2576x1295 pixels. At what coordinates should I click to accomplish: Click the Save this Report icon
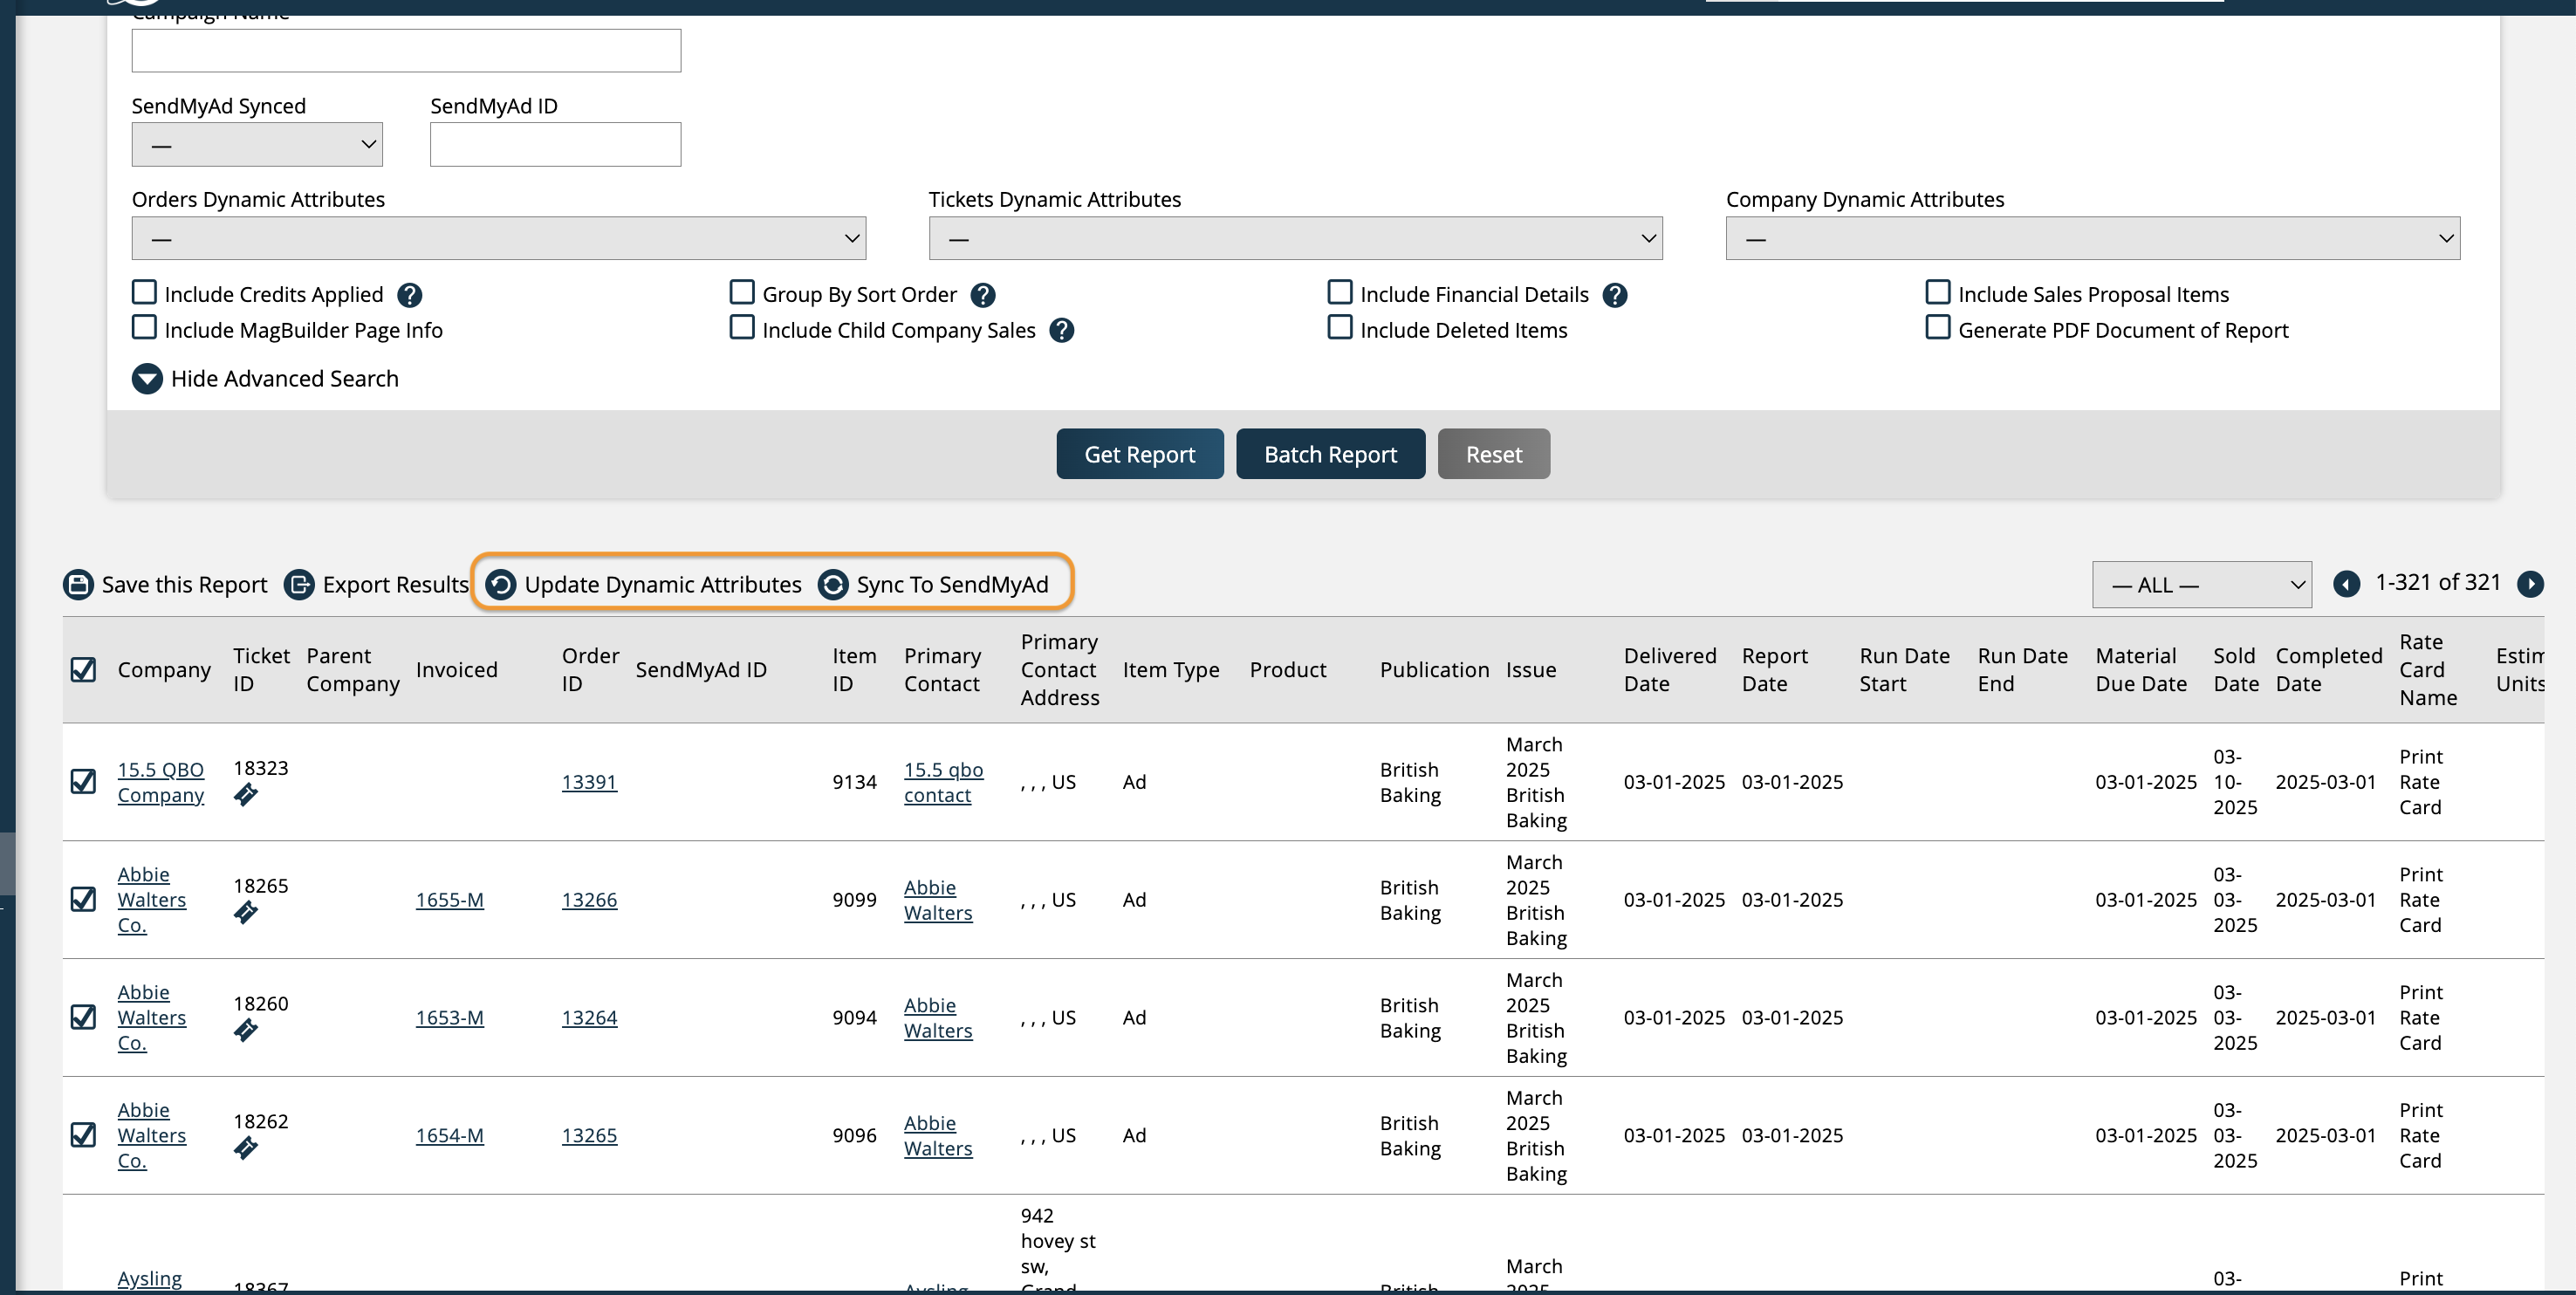point(78,584)
